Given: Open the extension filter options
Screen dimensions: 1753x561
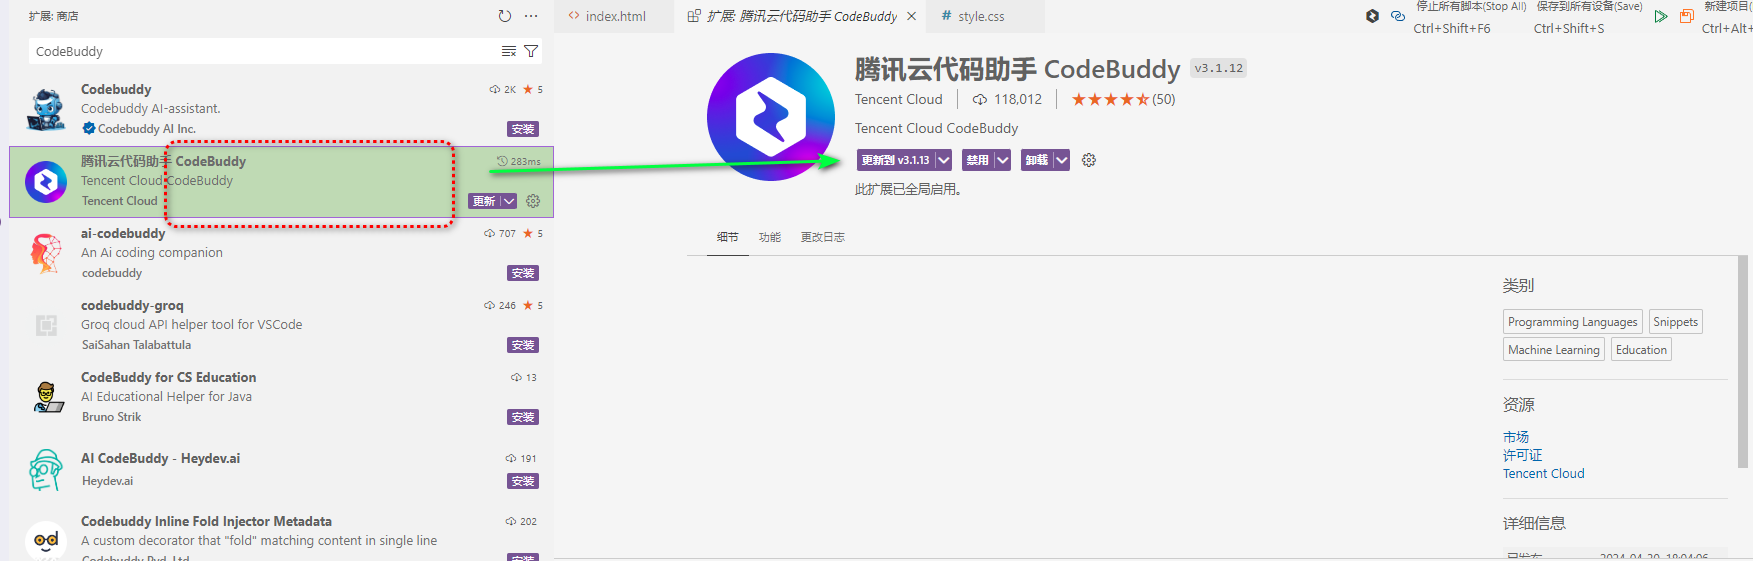Looking at the screenshot, I should (x=531, y=51).
